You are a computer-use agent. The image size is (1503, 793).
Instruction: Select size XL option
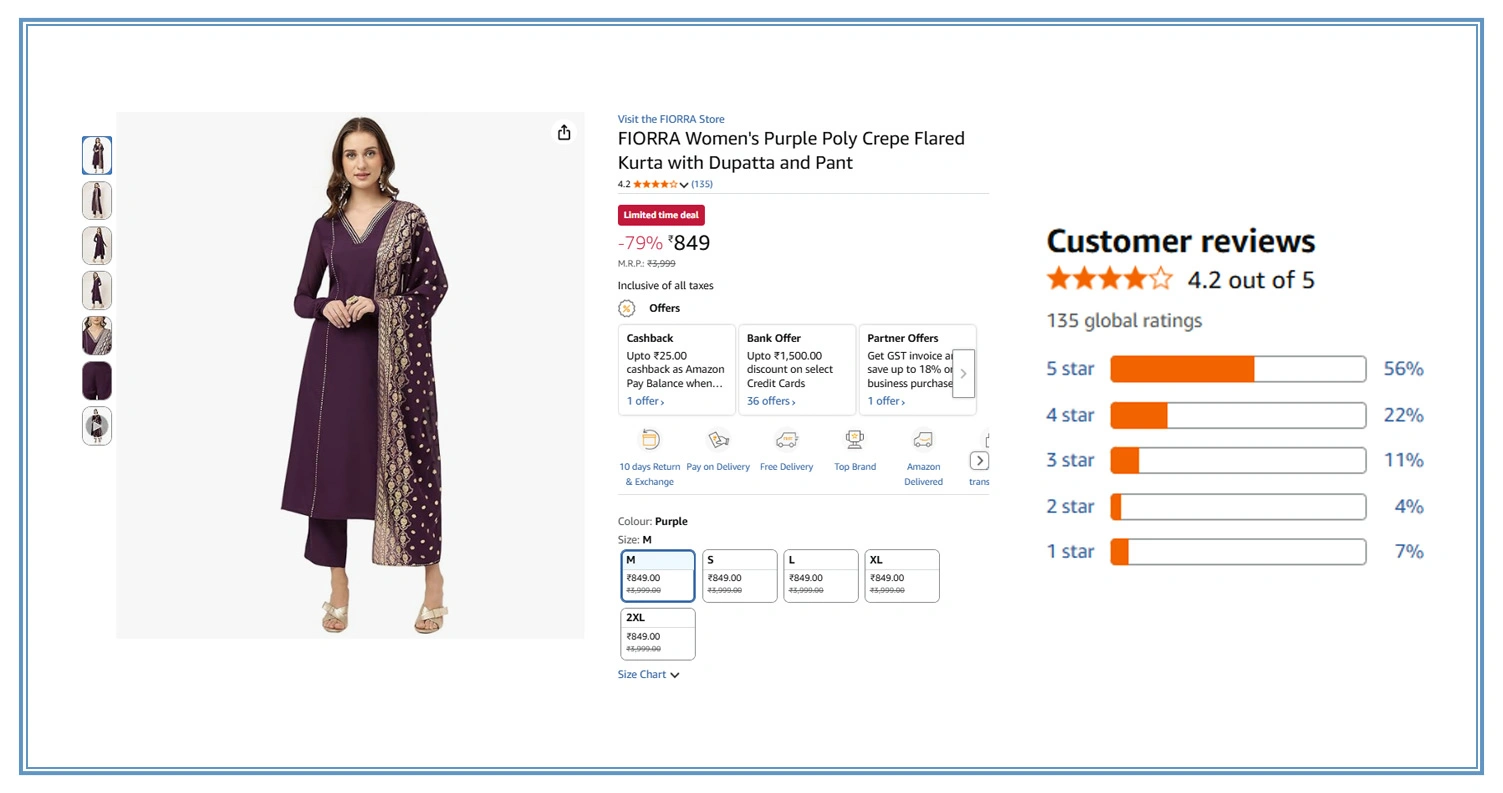coord(901,576)
